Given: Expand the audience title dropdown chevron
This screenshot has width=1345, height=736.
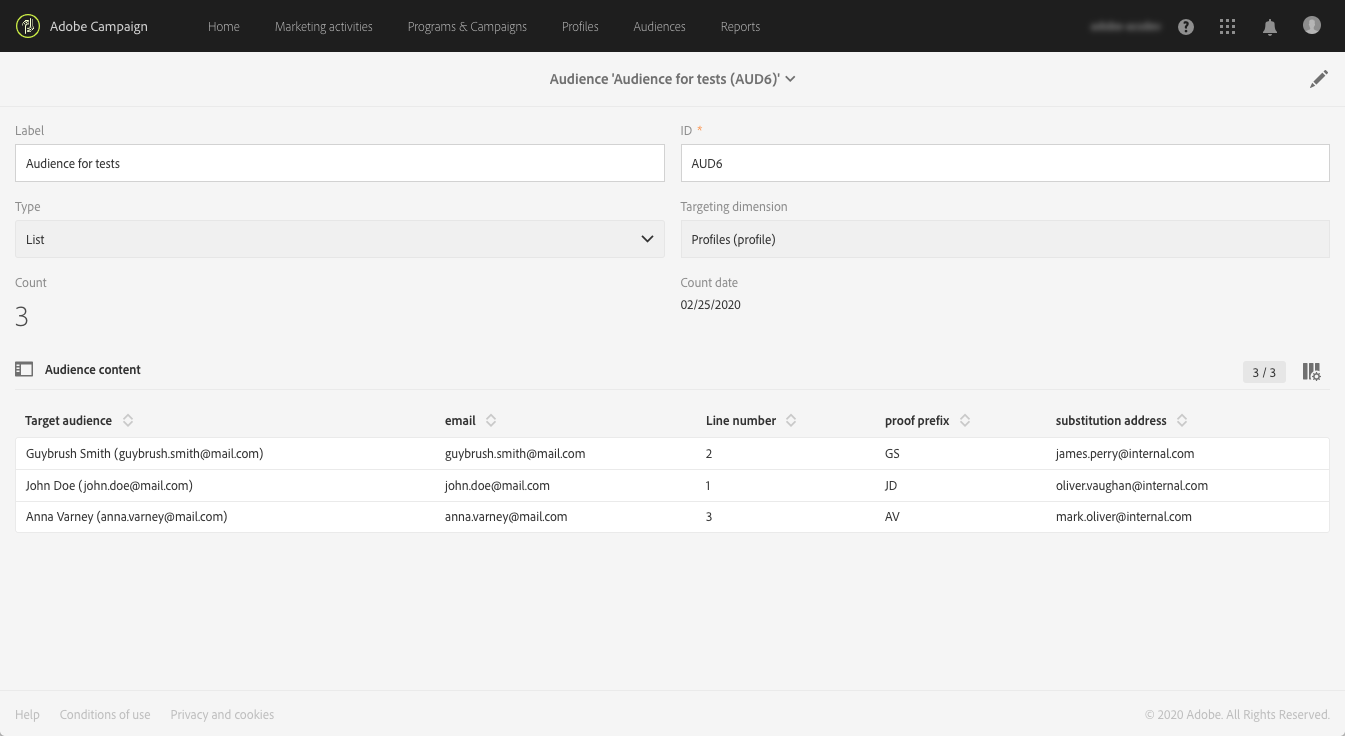Looking at the screenshot, I should (x=790, y=79).
